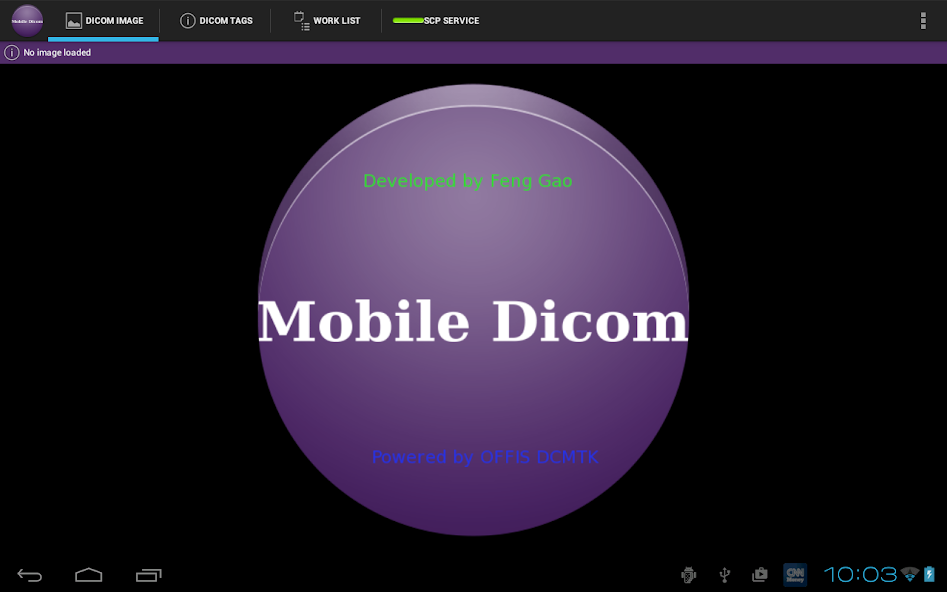Tap the image icon on DICOM IMAGE tab
This screenshot has width=947, height=592.
(x=72, y=19)
